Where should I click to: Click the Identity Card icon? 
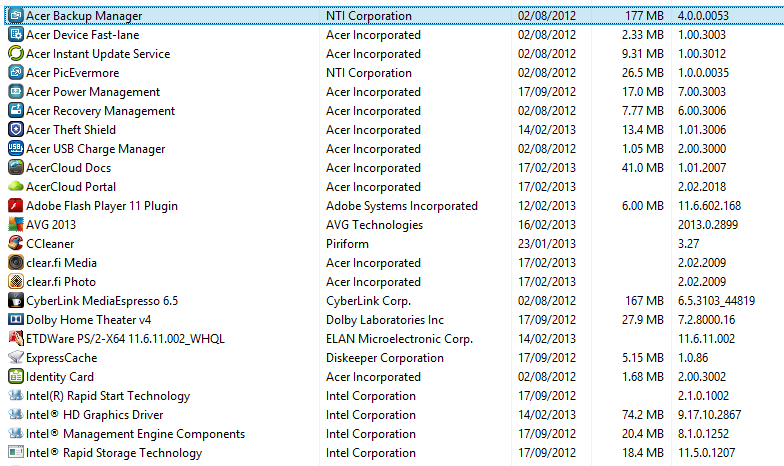click(16, 376)
